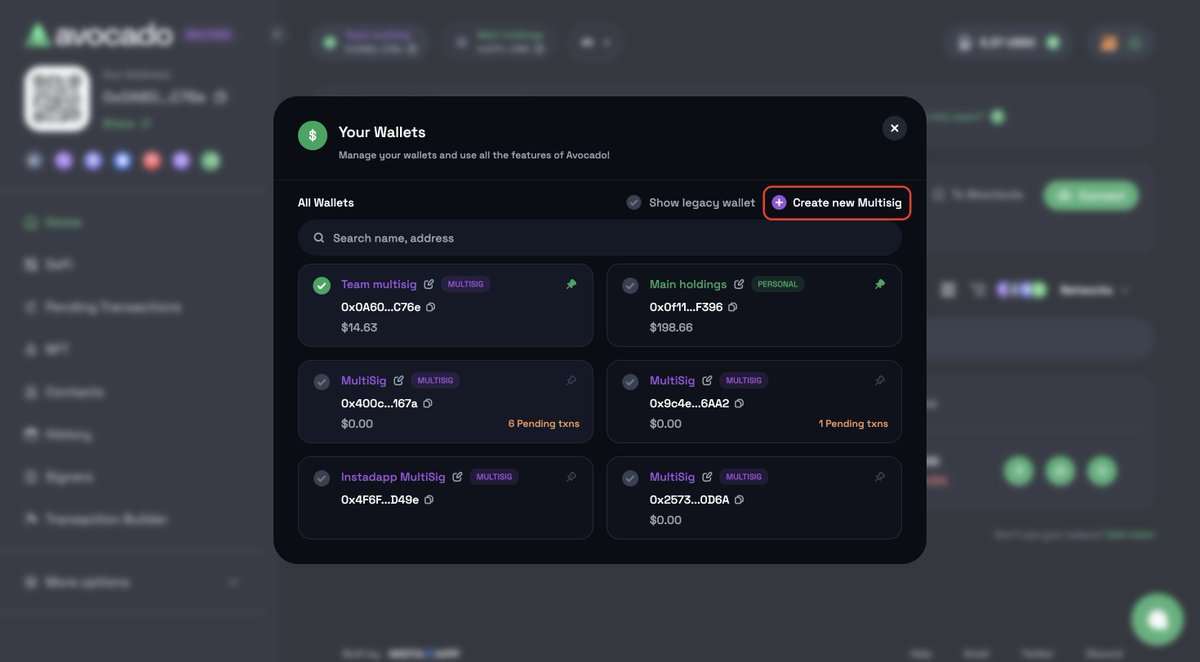Copy the 0x0A60...C76e wallet address
1200x662 pixels.
pyautogui.click(x=431, y=307)
